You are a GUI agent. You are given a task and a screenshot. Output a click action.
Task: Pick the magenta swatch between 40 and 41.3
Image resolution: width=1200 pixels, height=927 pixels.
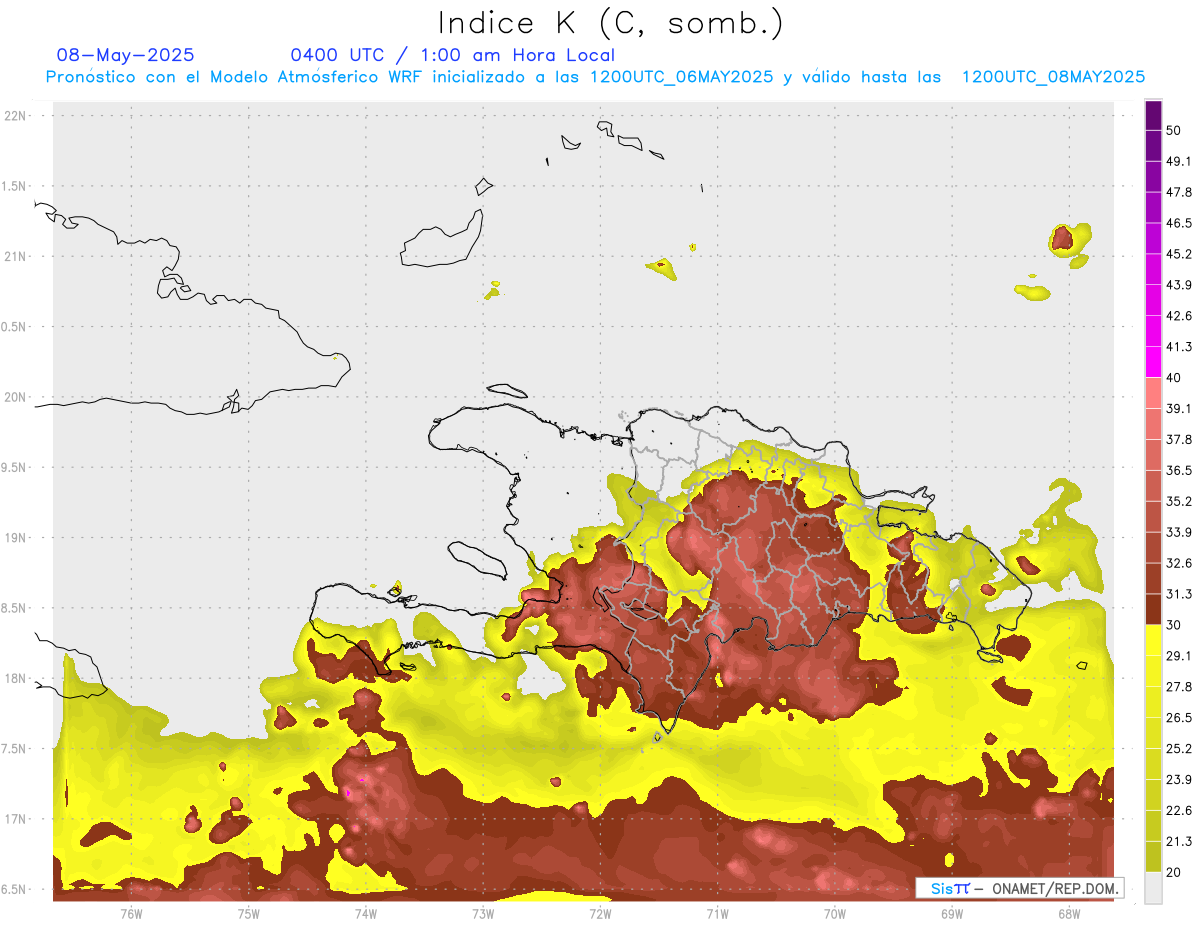[x=1153, y=362]
